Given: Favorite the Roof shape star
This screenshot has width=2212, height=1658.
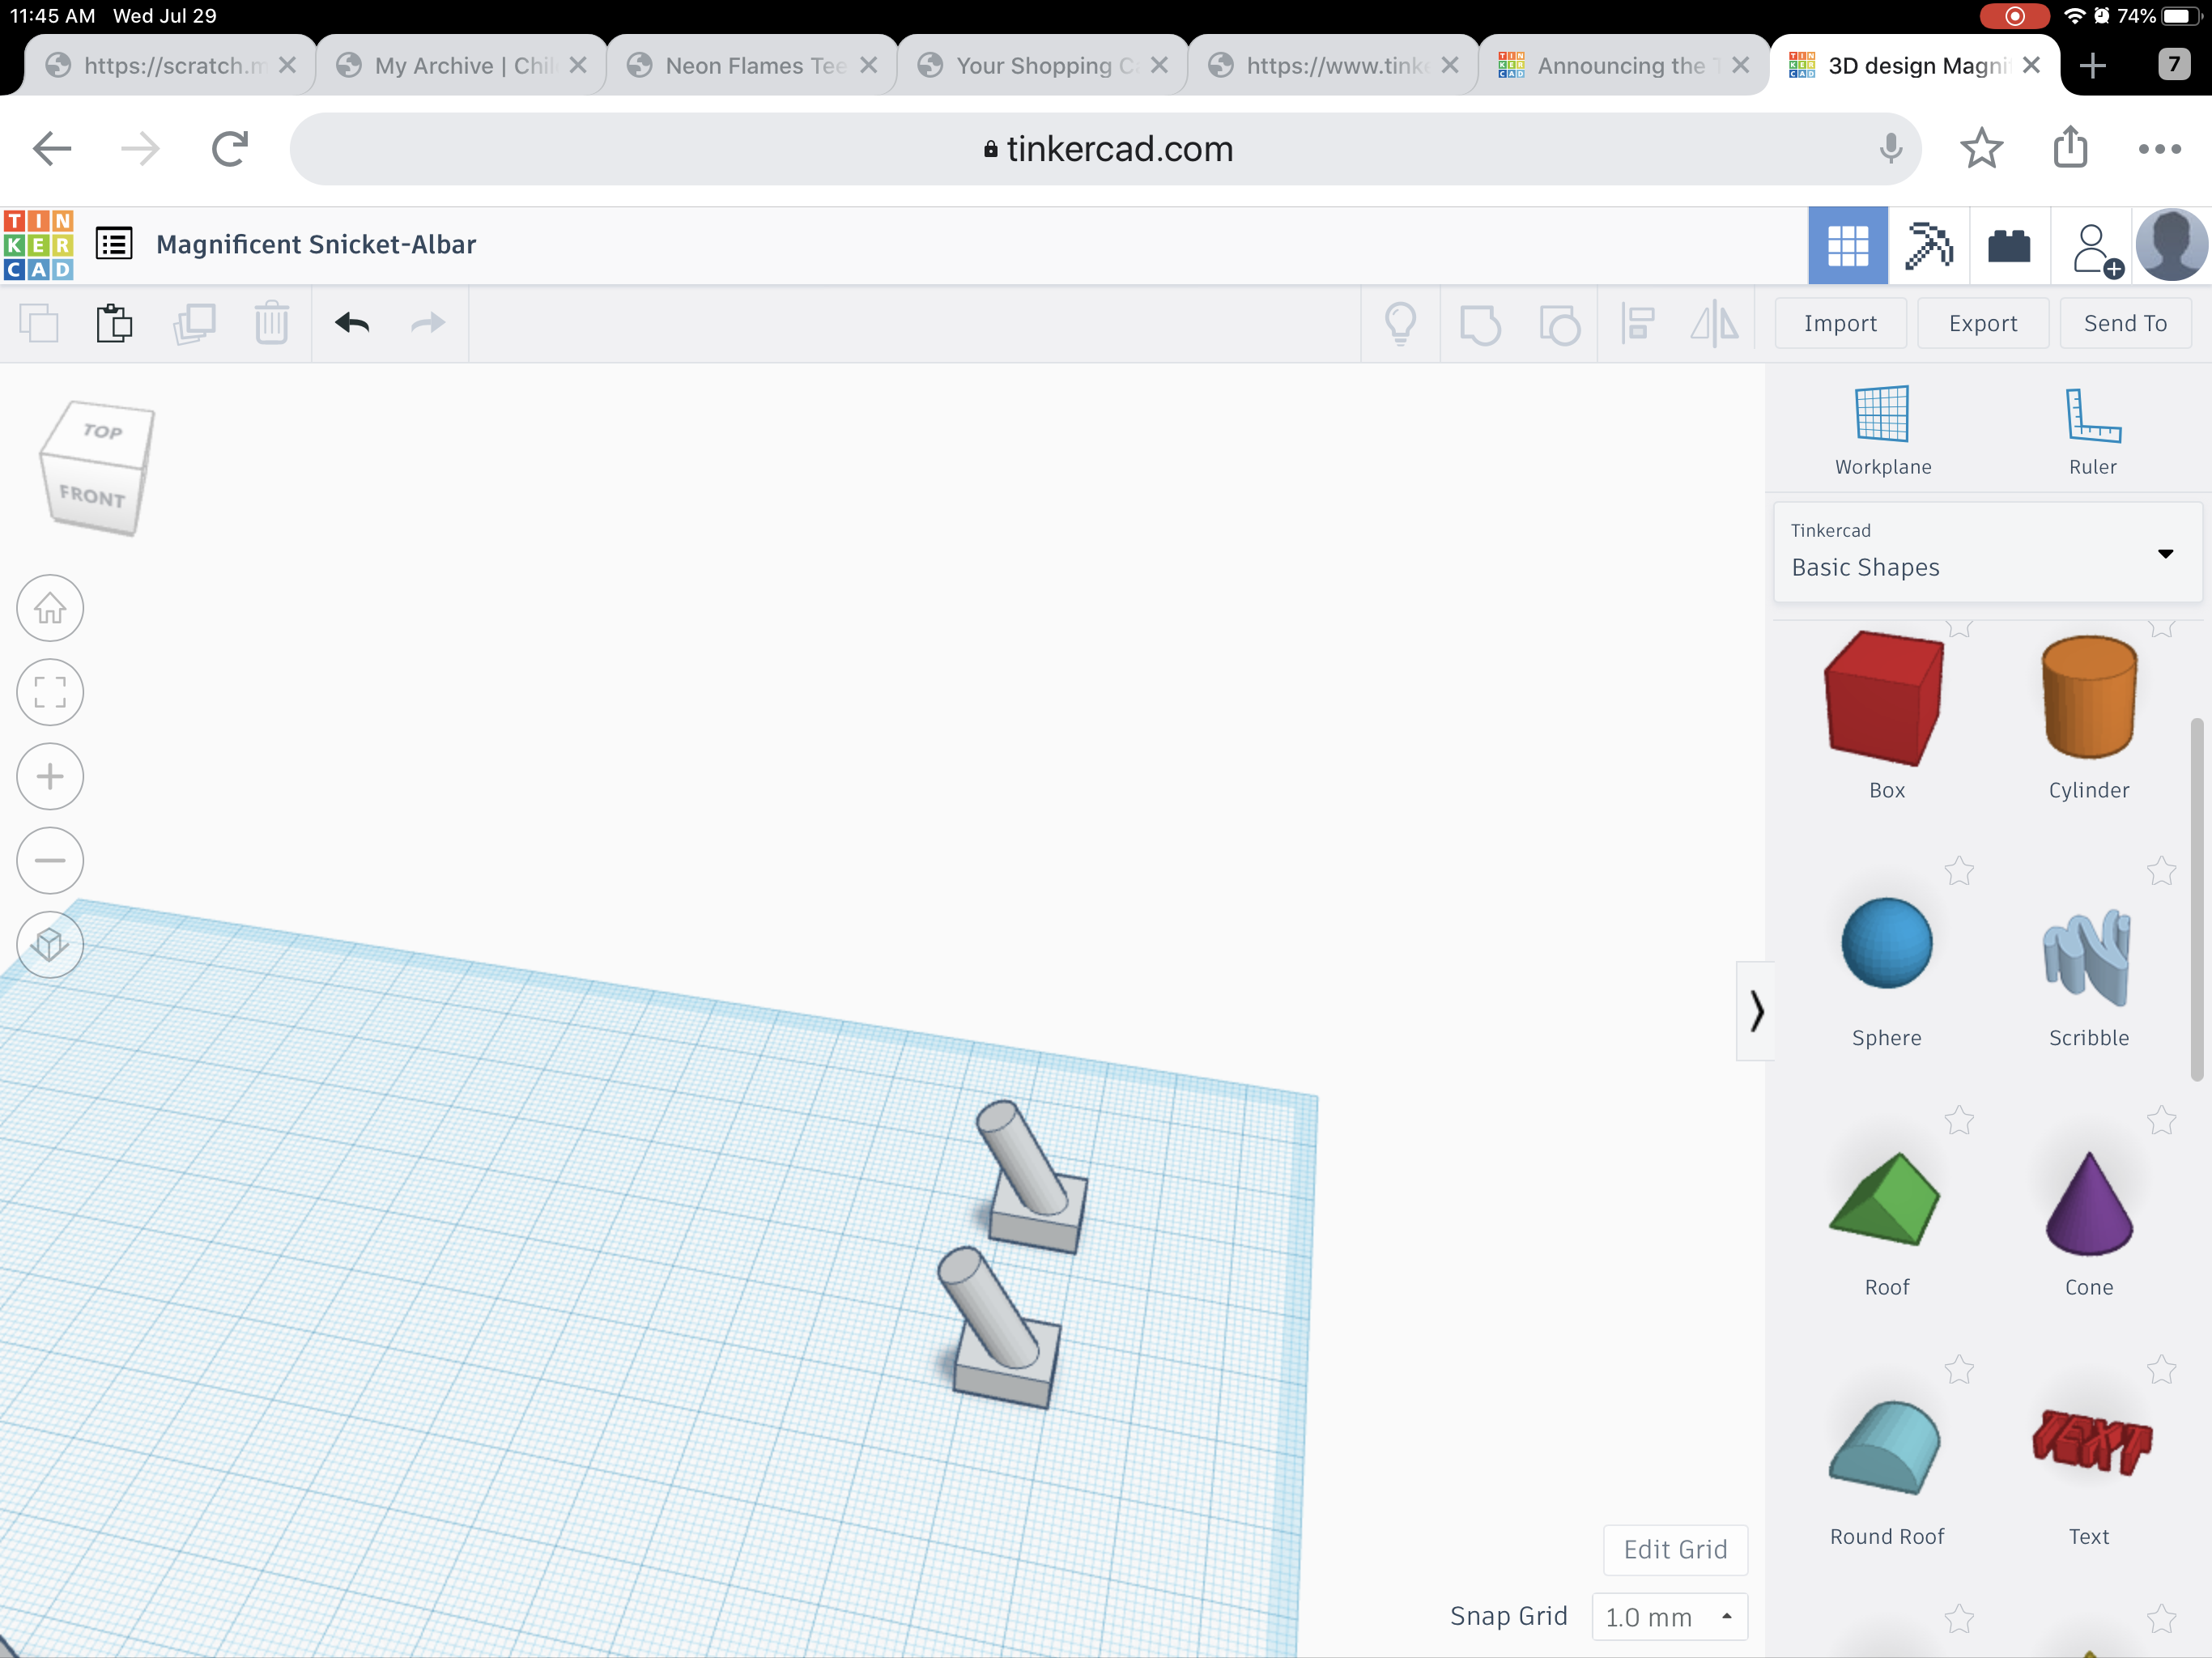Looking at the screenshot, I should [x=1958, y=1120].
